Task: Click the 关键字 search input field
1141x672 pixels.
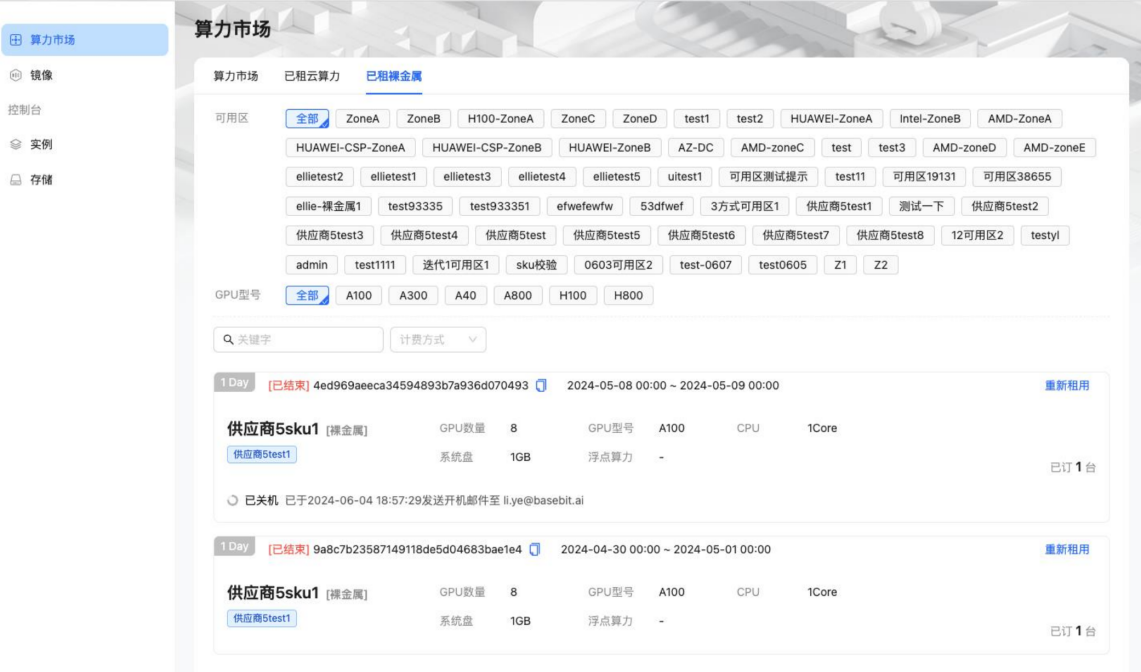Action: point(305,340)
